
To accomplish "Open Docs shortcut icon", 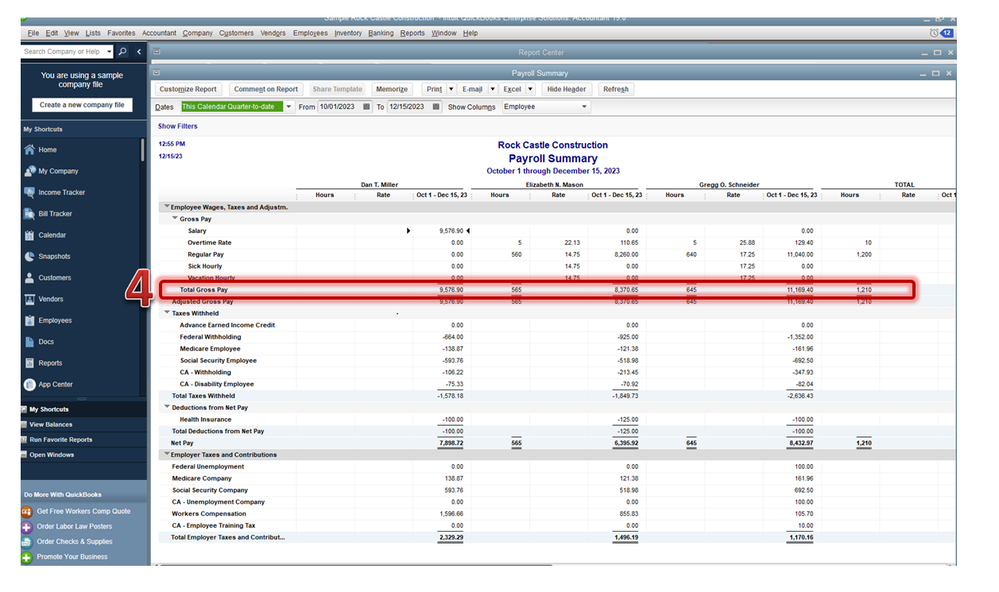I will [29, 342].
